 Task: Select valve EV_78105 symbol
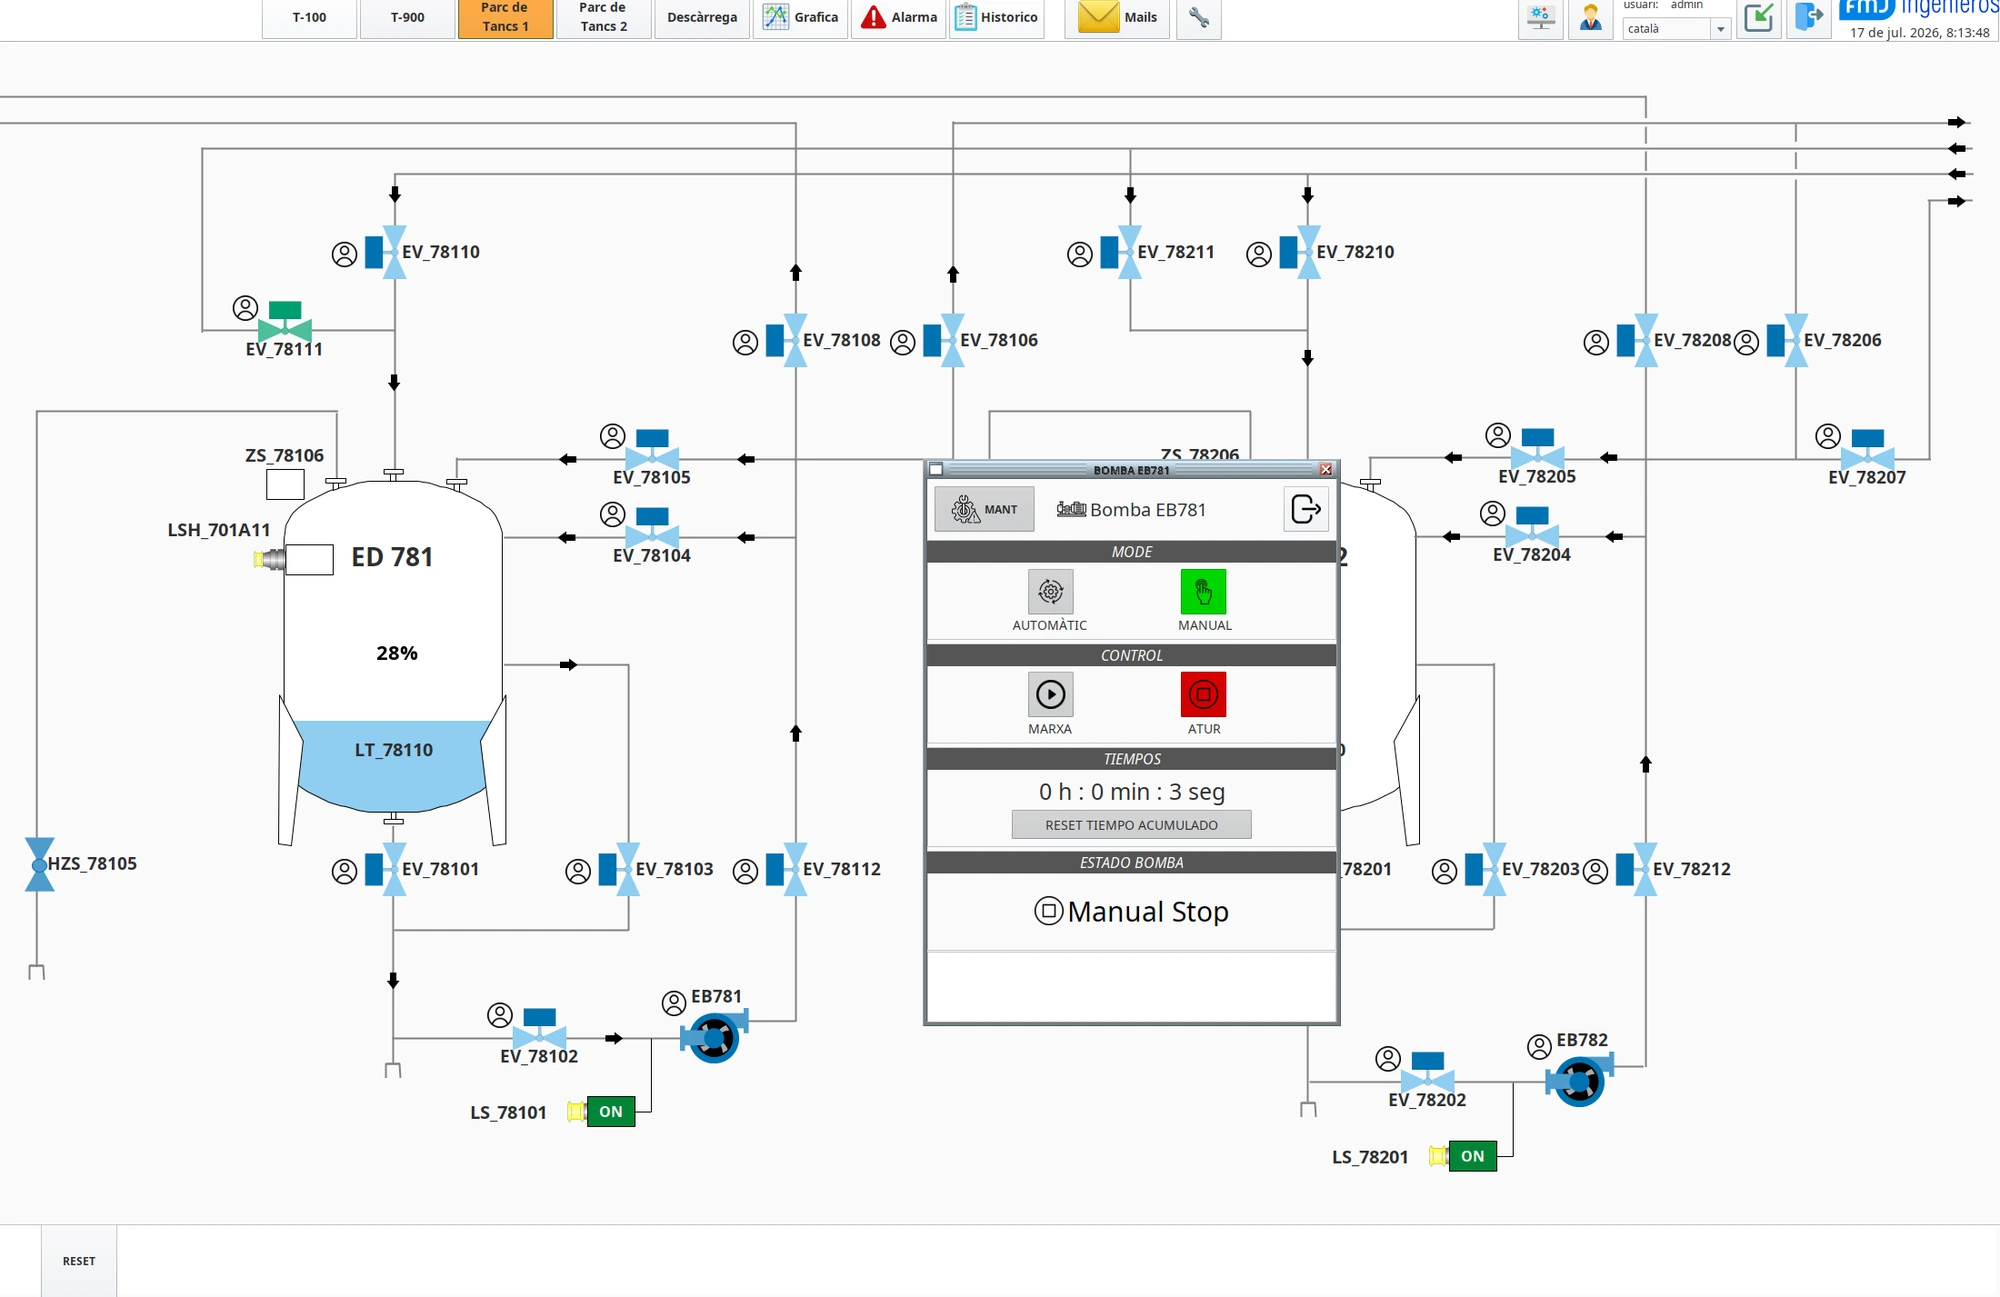(652, 449)
